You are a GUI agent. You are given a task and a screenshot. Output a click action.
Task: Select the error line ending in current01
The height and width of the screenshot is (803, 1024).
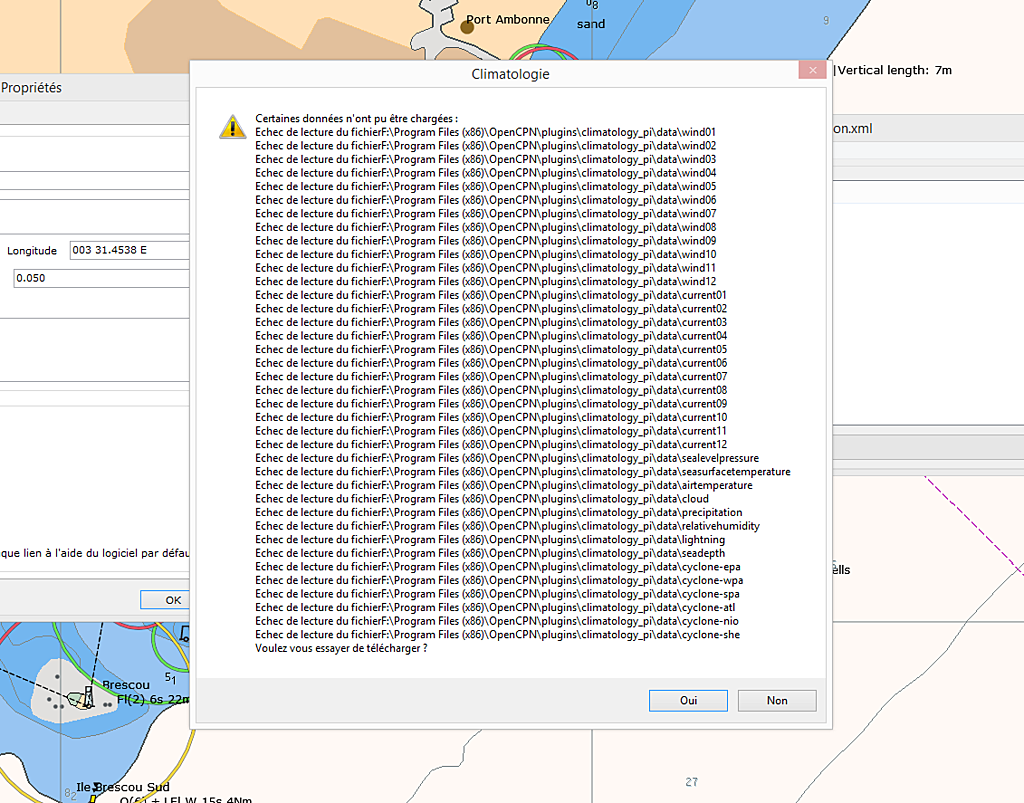[x=490, y=295]
